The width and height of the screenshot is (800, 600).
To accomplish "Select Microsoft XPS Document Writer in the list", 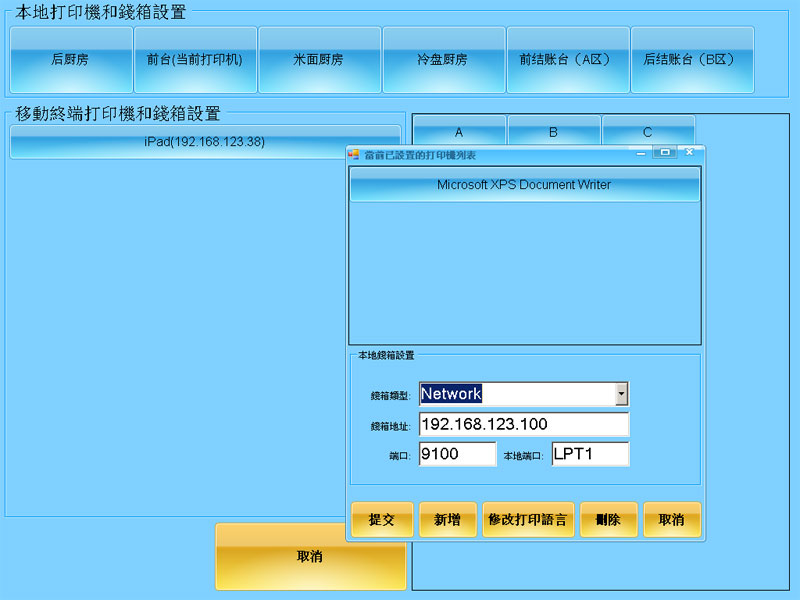I will [524, 185].
